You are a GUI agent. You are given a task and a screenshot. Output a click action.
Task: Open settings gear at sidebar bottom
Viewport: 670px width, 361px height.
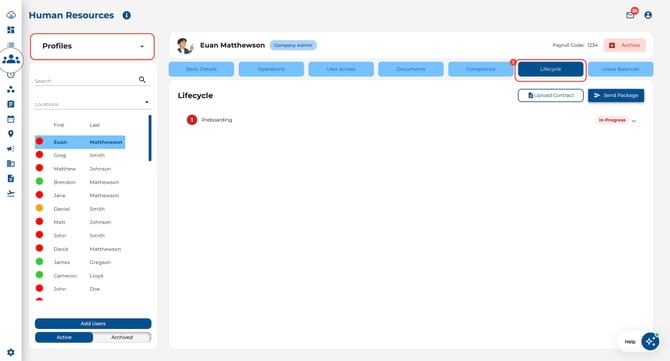[11, 352]
